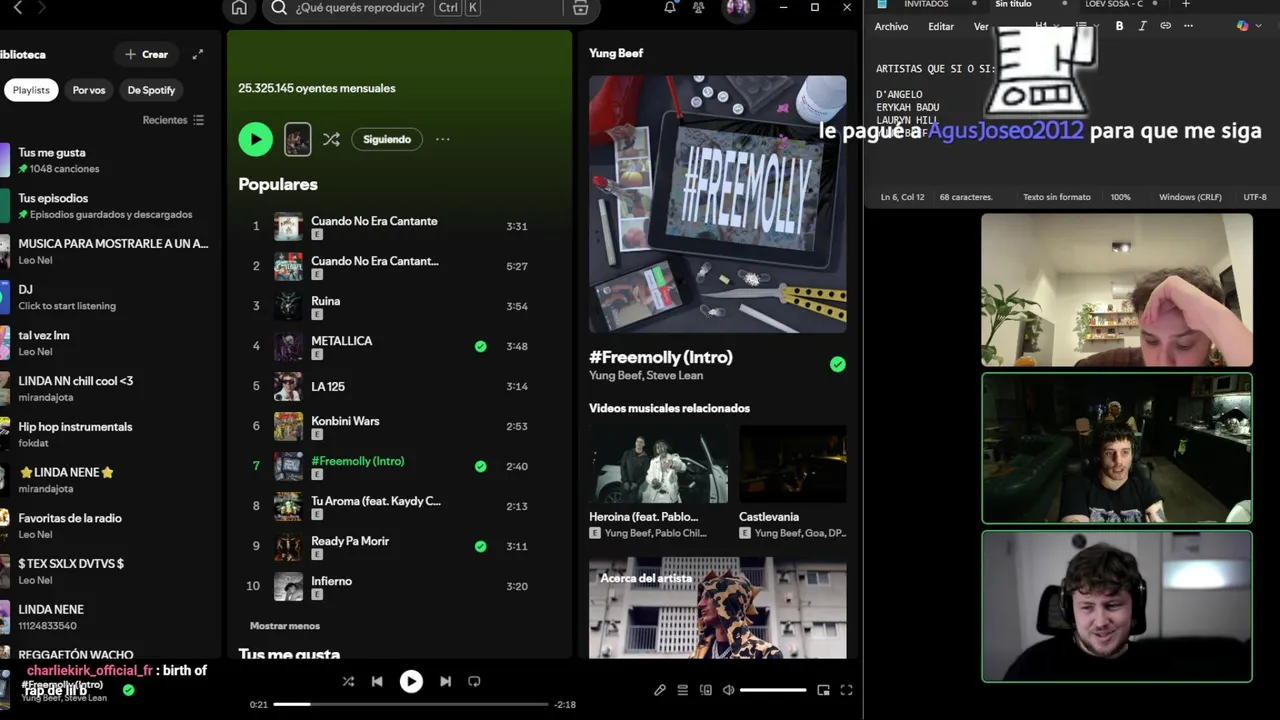Open Tus episodios in library
The width and height of the screenshot is (1280, 720).
pos(105,206)
